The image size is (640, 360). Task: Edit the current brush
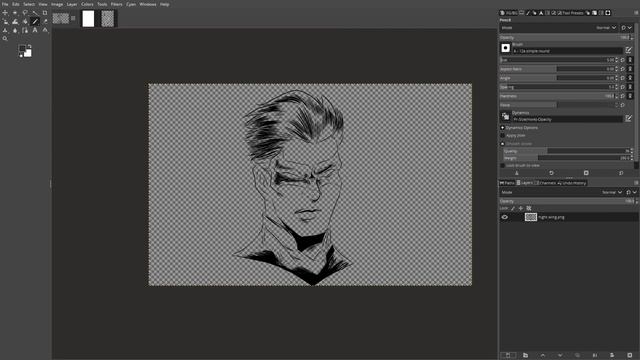pyautogui.click(x=628, y=50)
